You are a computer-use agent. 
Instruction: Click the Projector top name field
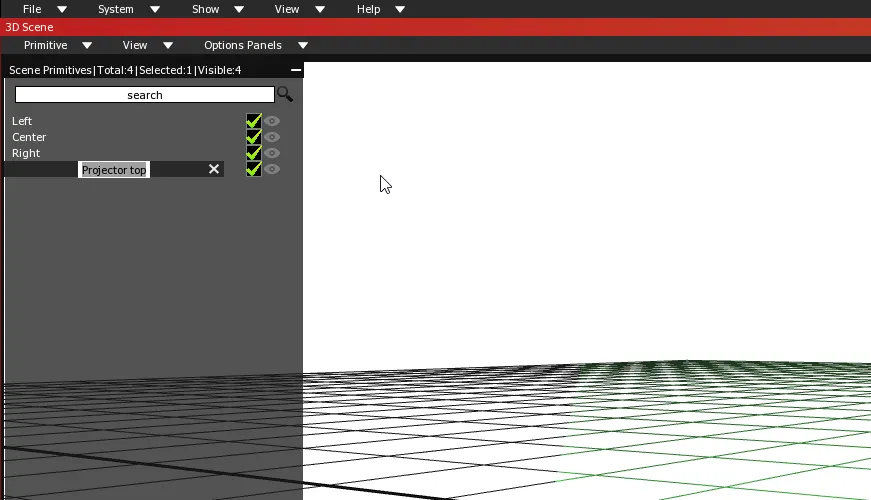point(114,170)
